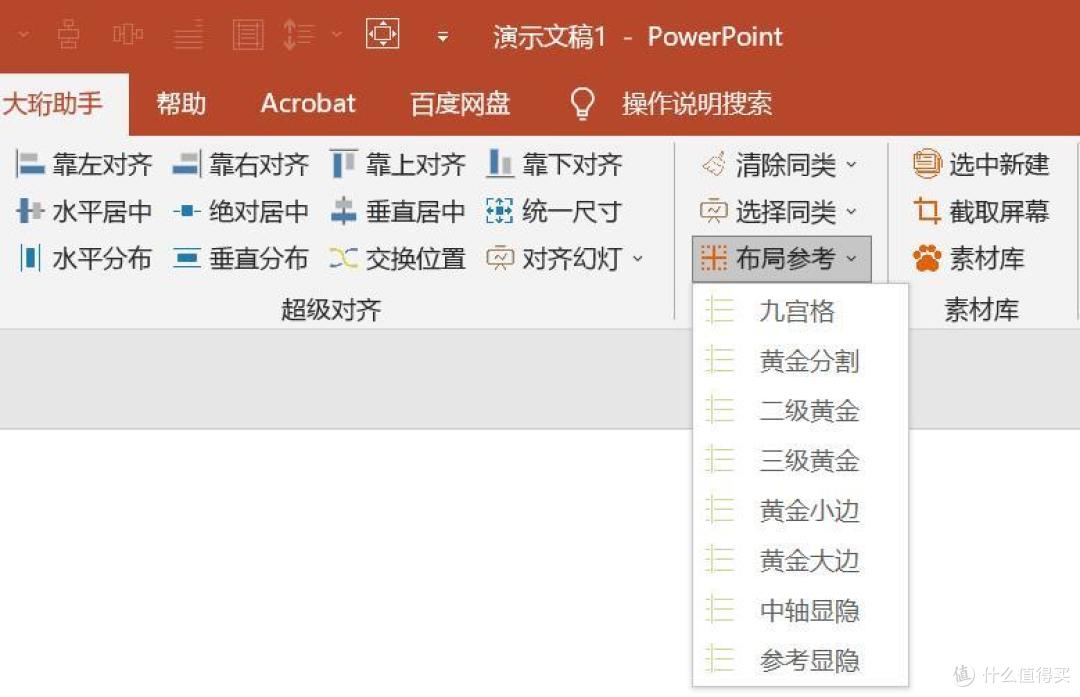The image size is (1080, 697).
Task: Click the 靠左对齐 align-left icon
Action: pos(30,165)
